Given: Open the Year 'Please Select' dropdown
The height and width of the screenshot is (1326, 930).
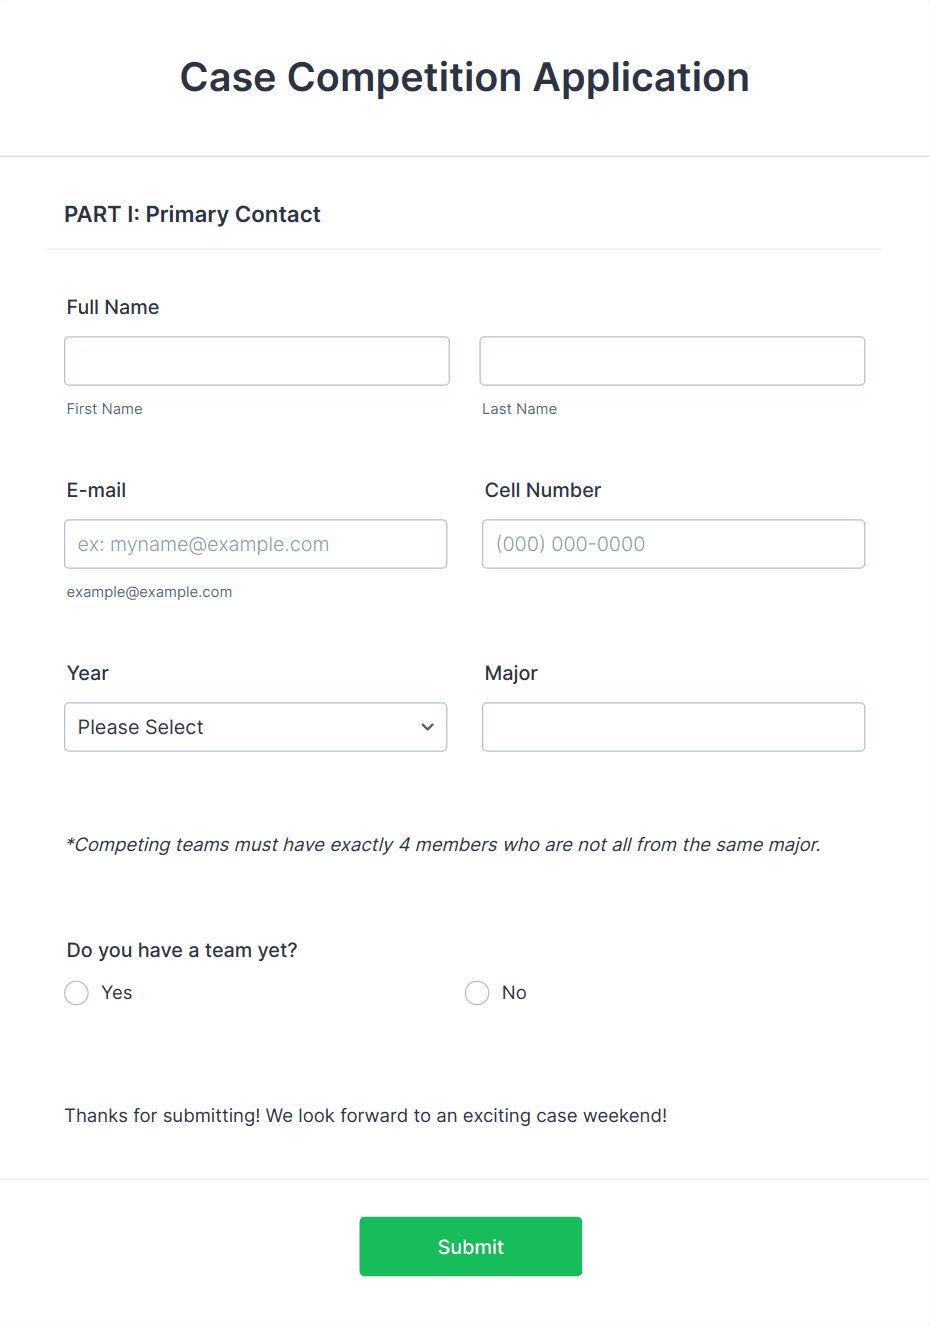Looking at the screenshot, I should pyautogui.click(x=256, y=727).
